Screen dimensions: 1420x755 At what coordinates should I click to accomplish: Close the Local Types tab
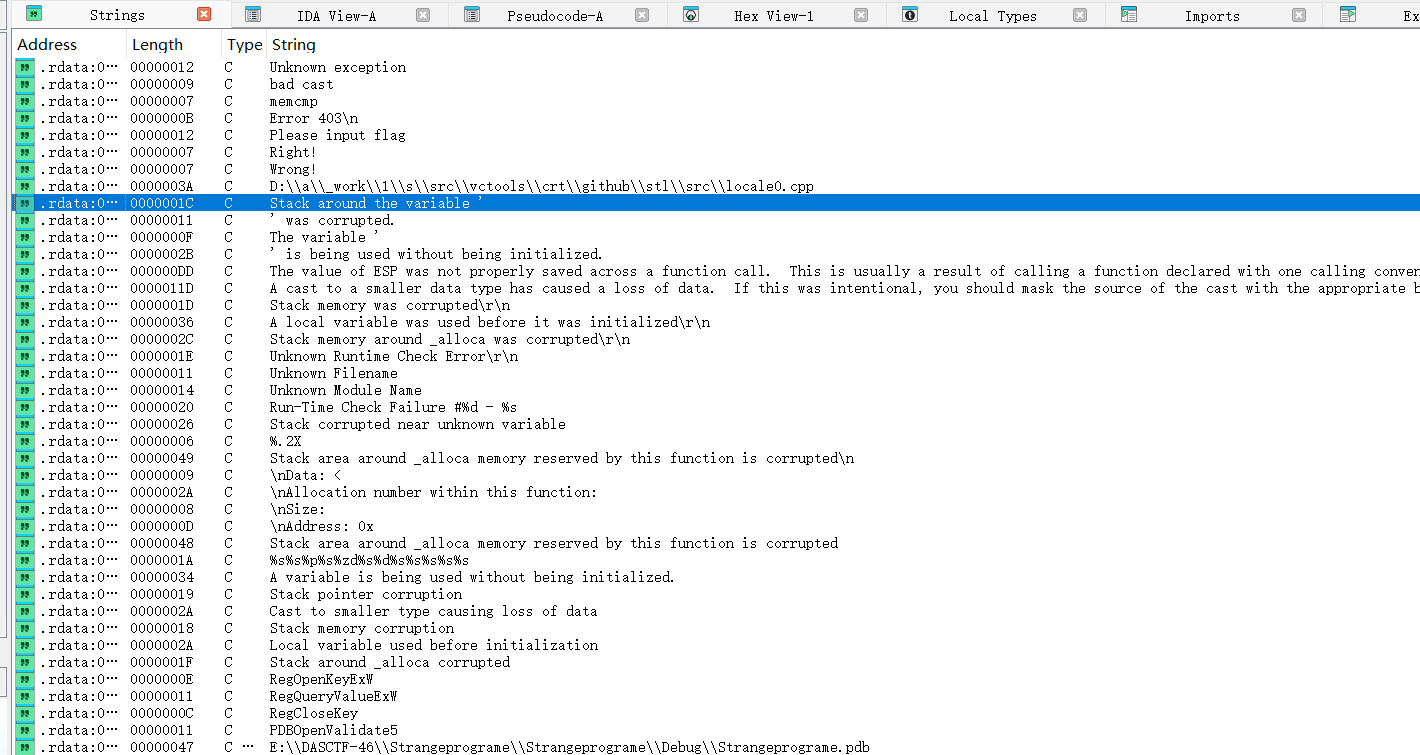click(x=1079, y=15)
